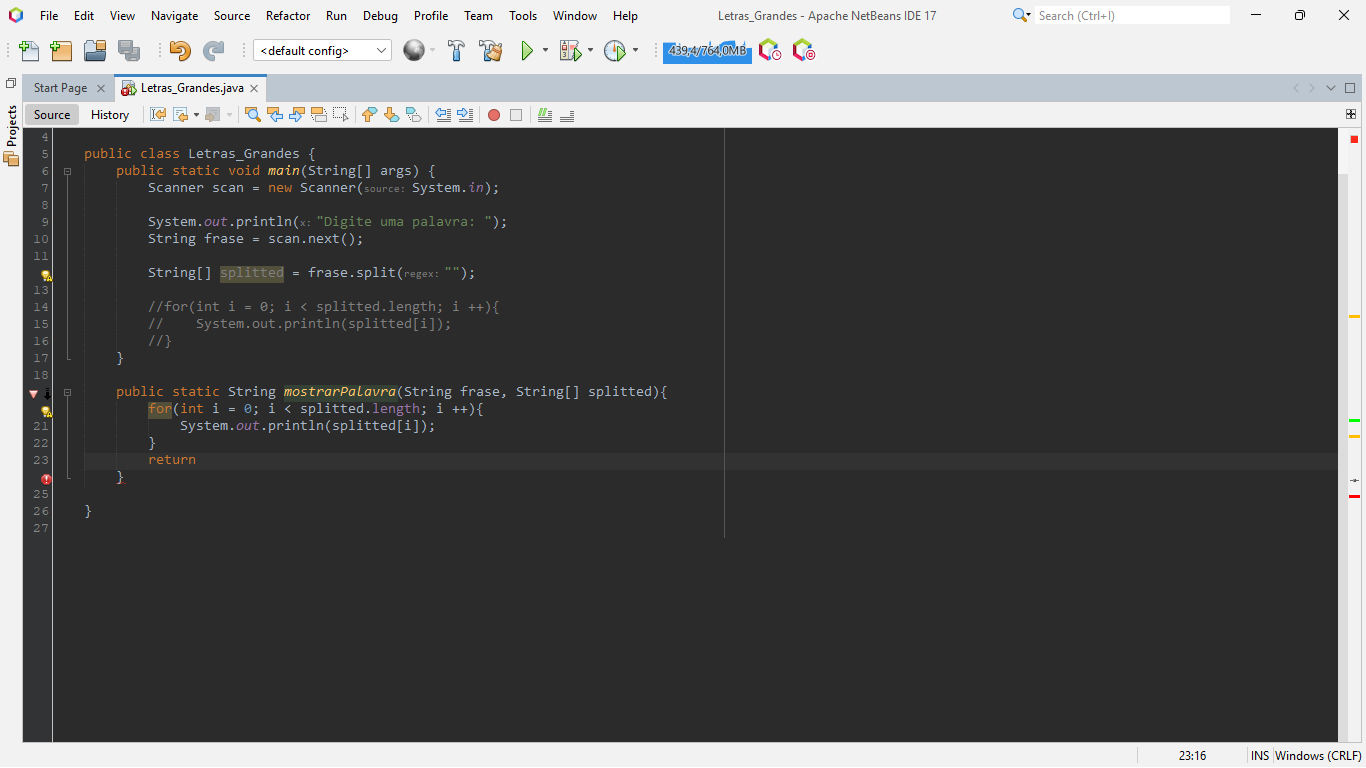Click the Redo arrow icon

coord(213,51)
